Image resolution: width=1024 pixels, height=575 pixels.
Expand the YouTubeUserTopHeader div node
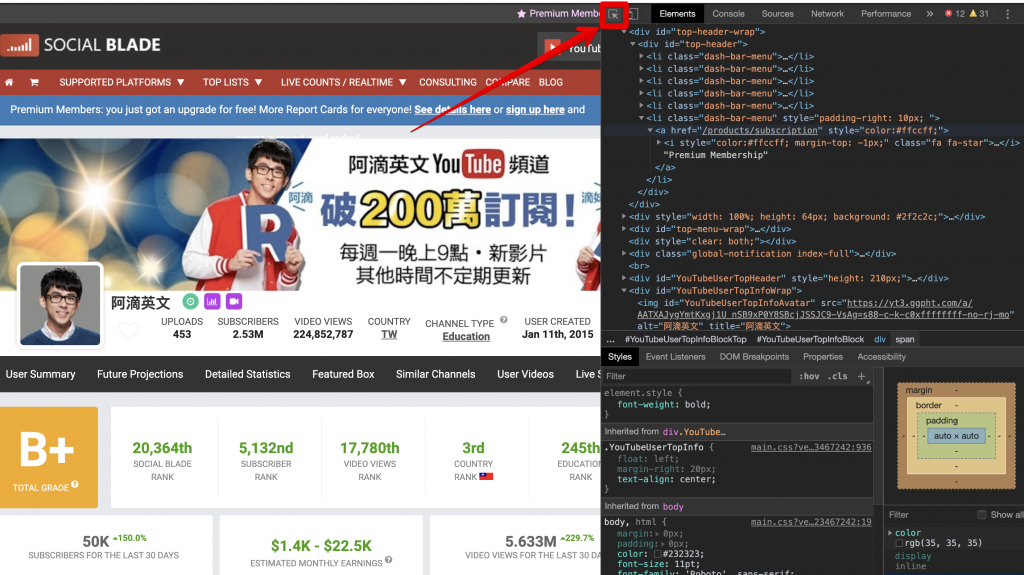coord(624,278)
